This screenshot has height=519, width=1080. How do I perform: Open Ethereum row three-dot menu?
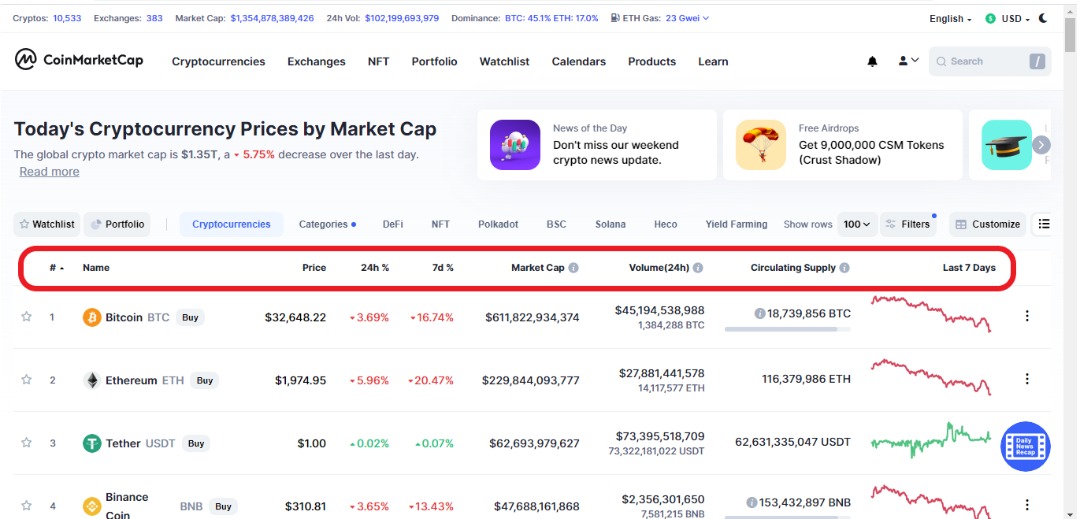[x=1027, y=379]
